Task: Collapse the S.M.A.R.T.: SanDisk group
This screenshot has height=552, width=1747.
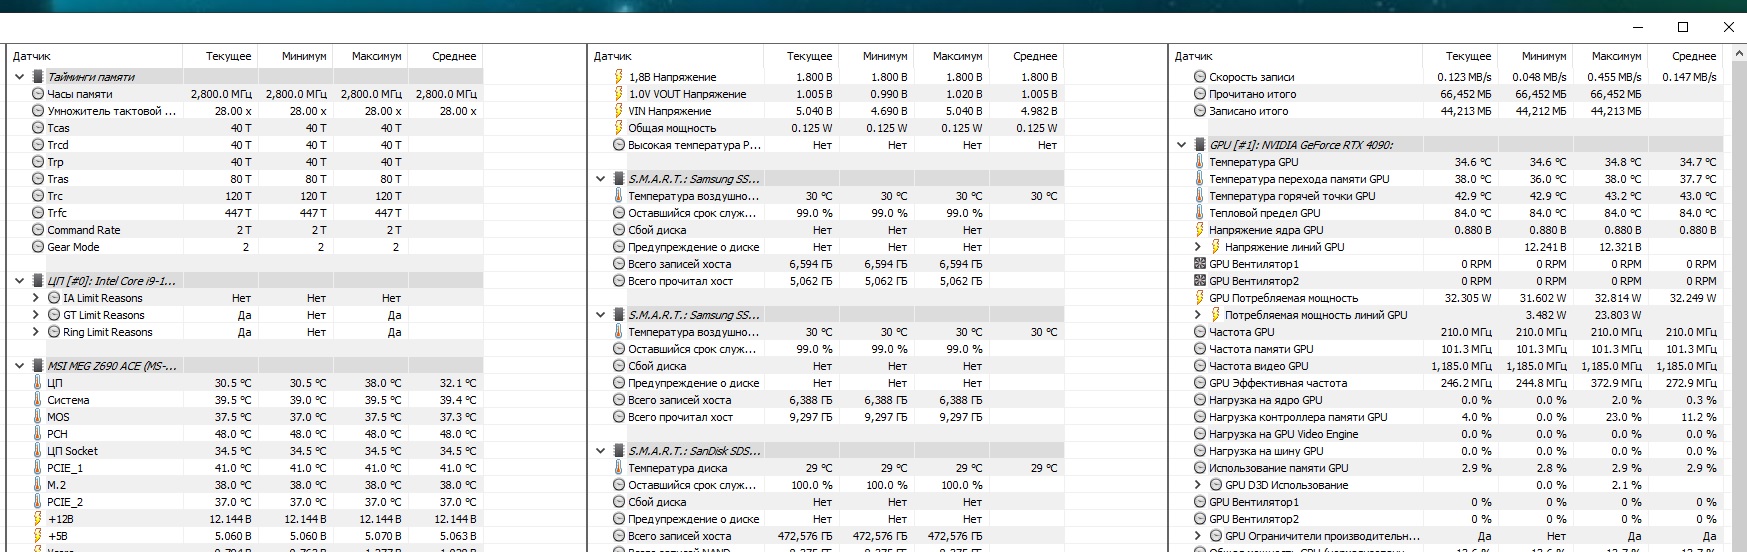Action: (x=600, y=451)
